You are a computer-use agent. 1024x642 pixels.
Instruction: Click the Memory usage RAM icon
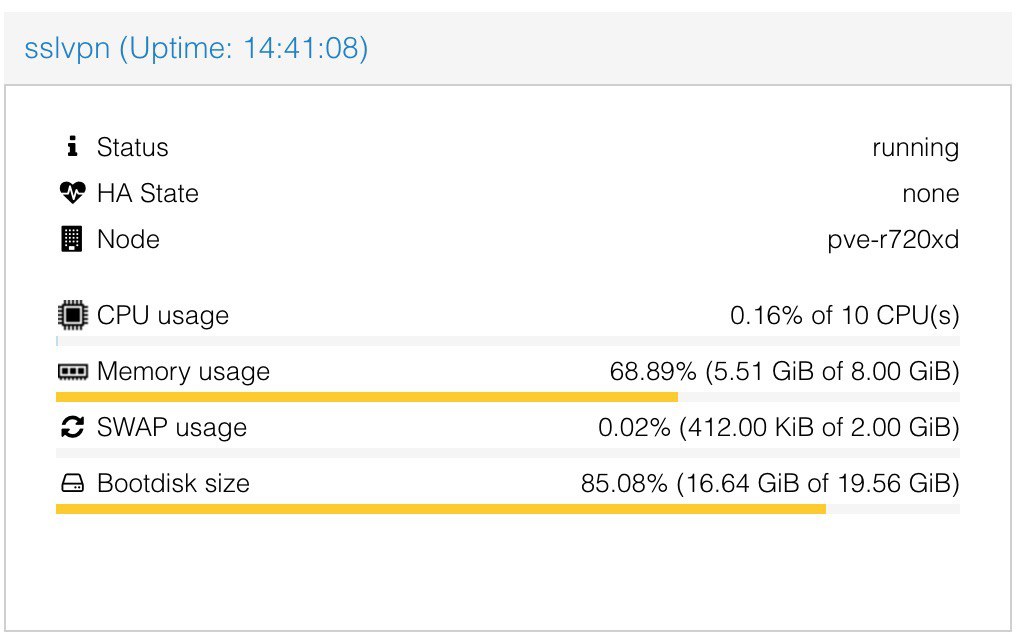(72, 372)
